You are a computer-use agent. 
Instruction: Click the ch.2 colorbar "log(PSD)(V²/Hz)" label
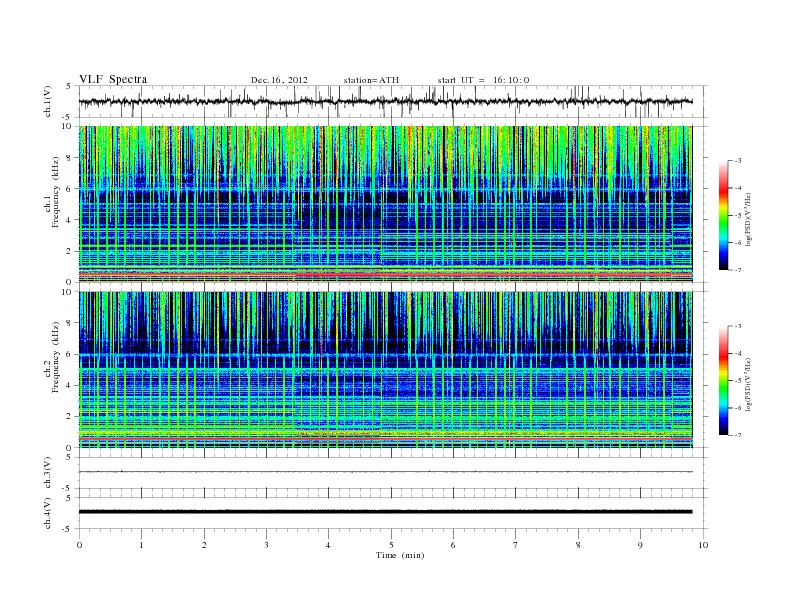pos(748,385)
